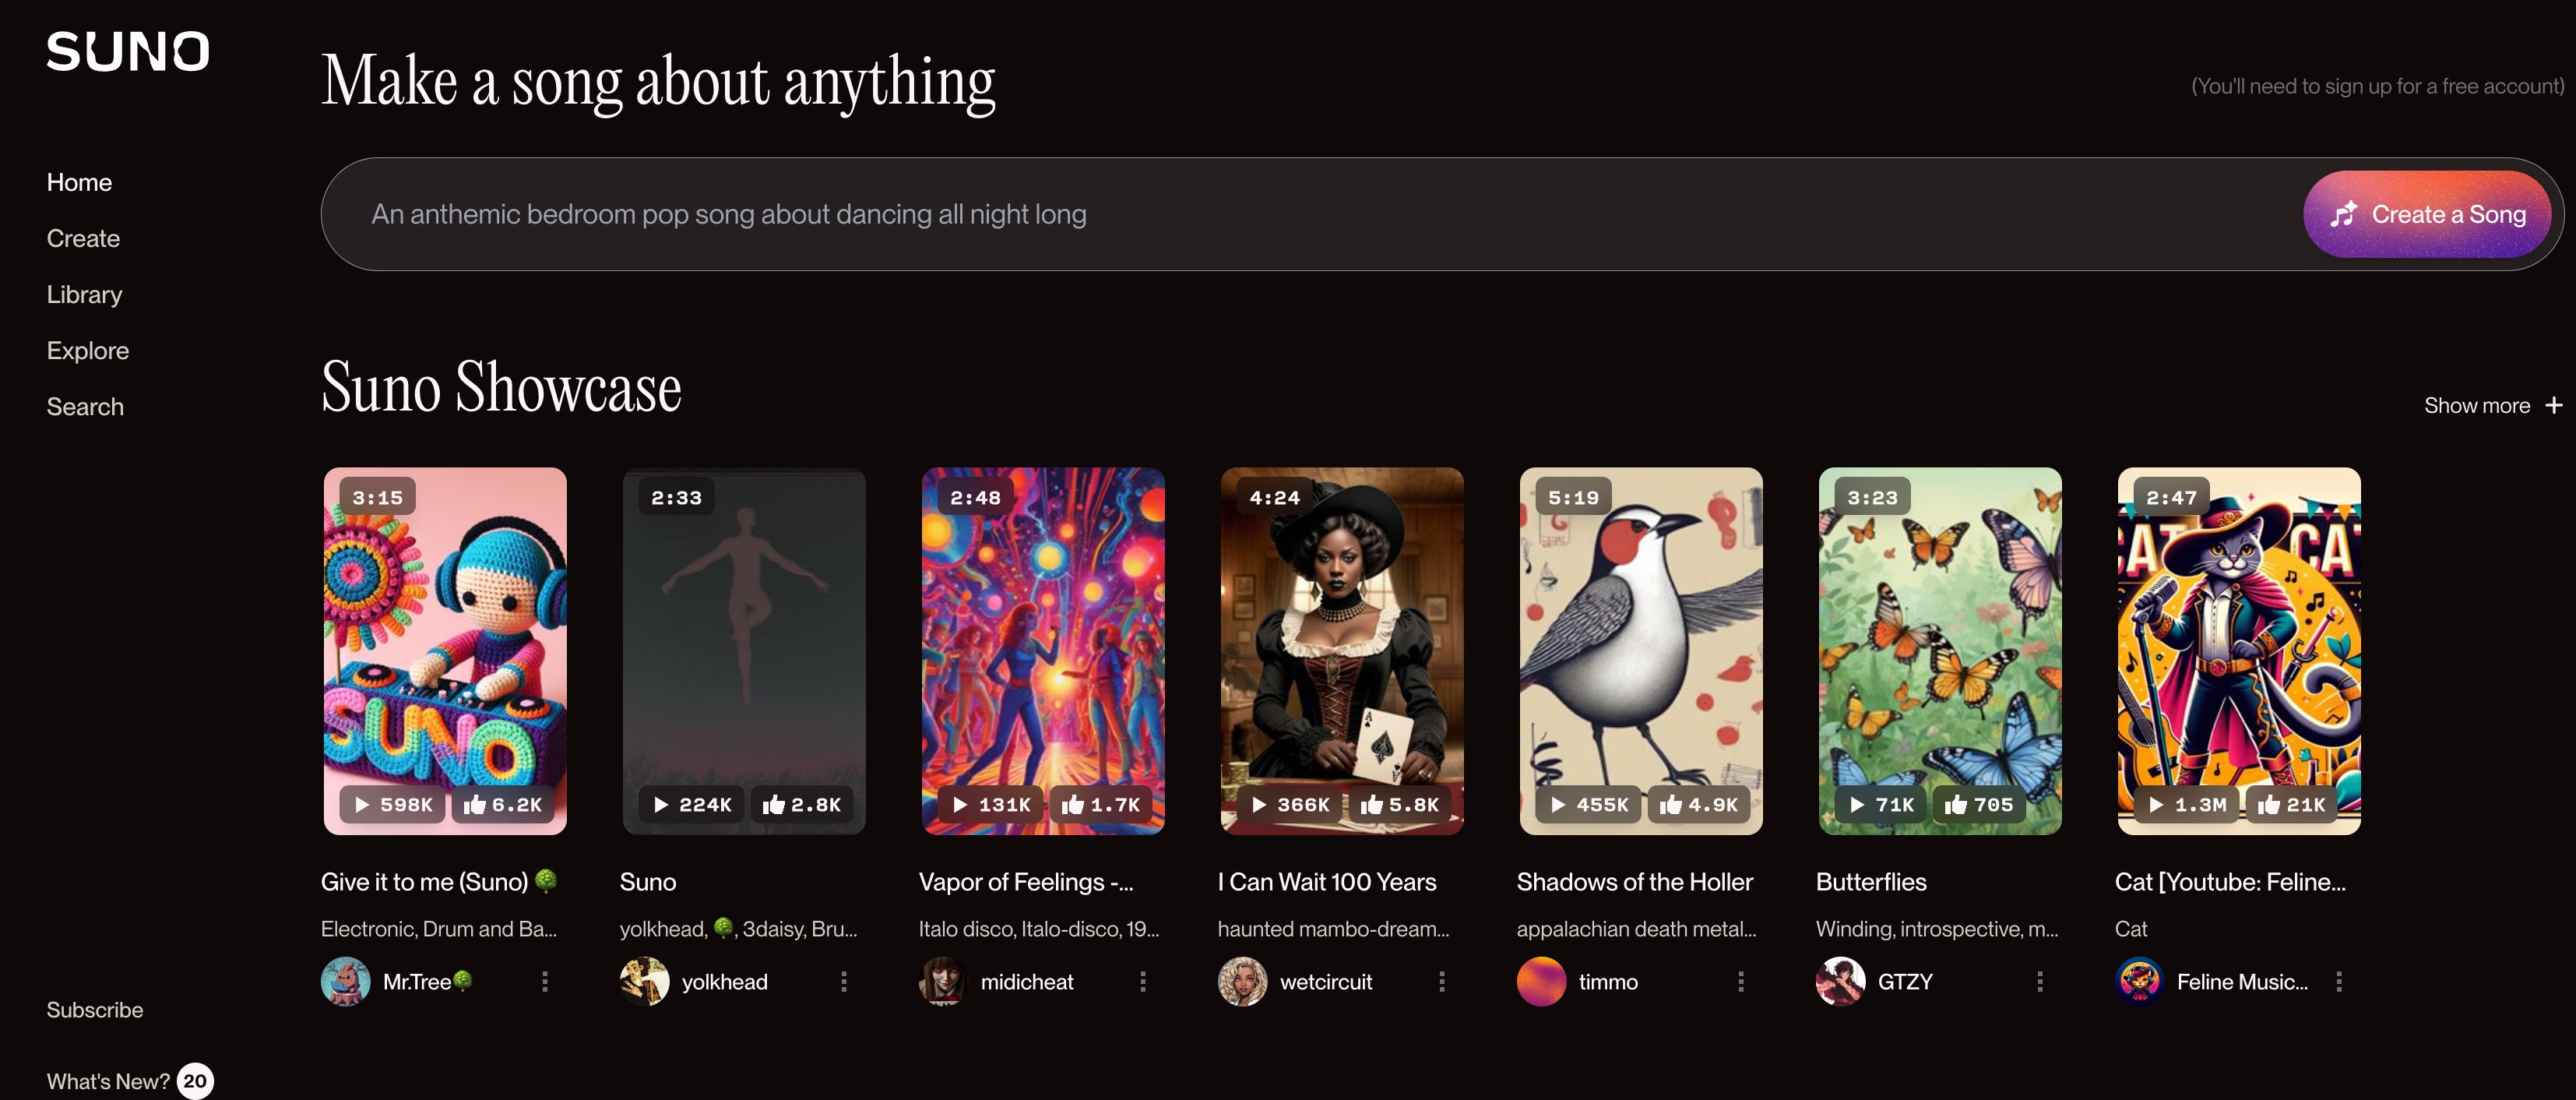The image size is (2576, 1100).
Task: Open kebab menu beside midicheat
Action: coord(1143,982)
